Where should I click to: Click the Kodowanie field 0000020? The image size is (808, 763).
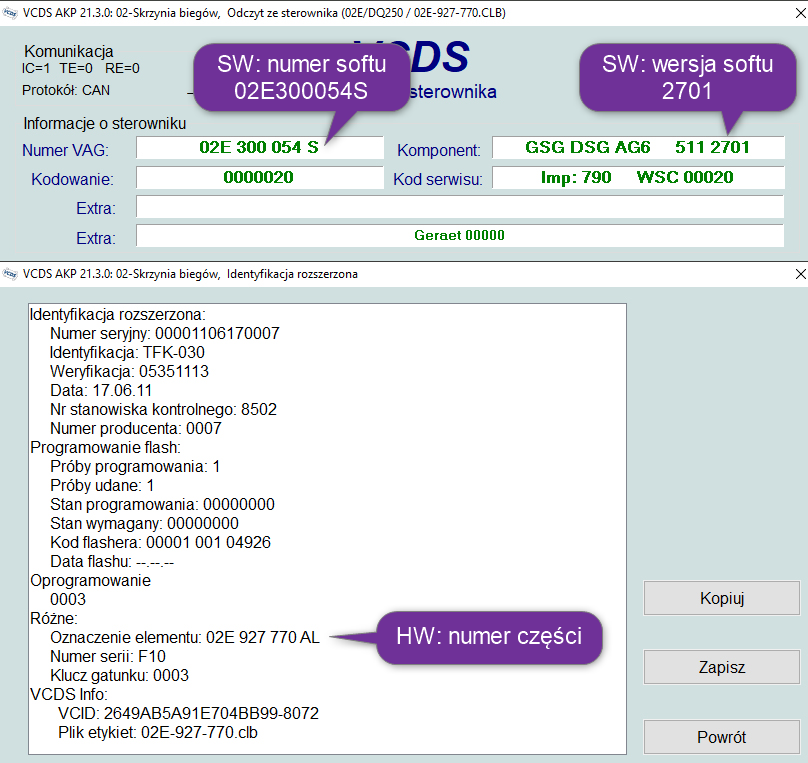(260, 178)
